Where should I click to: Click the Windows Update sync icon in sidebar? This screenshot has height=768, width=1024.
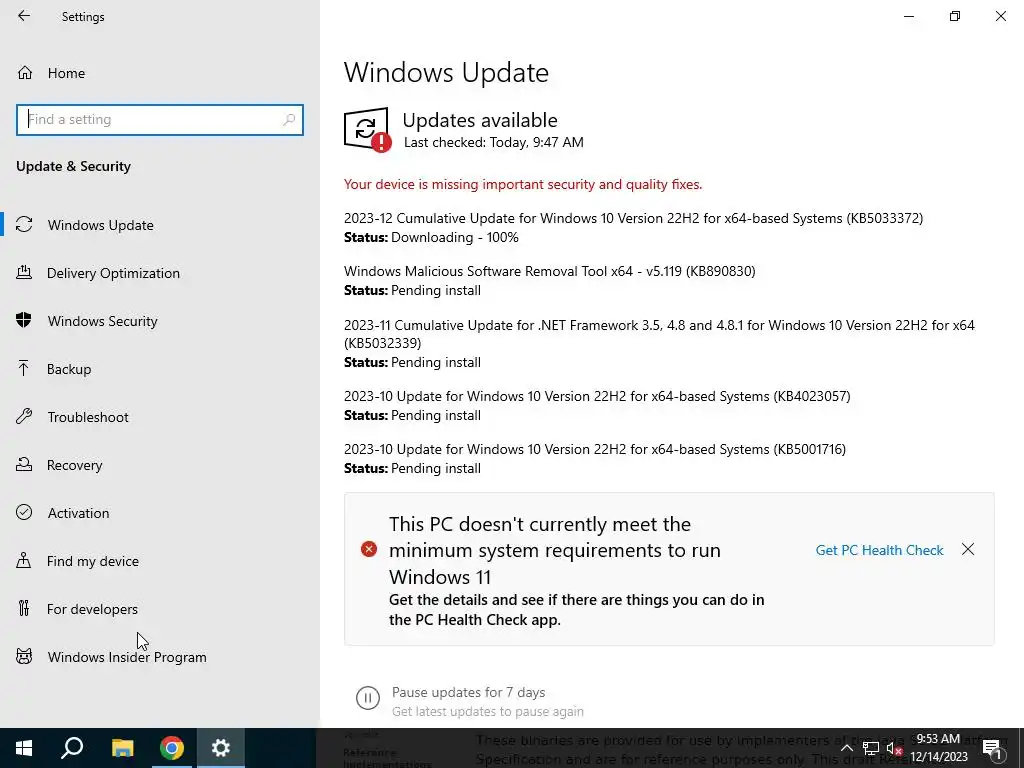[24, 225]
